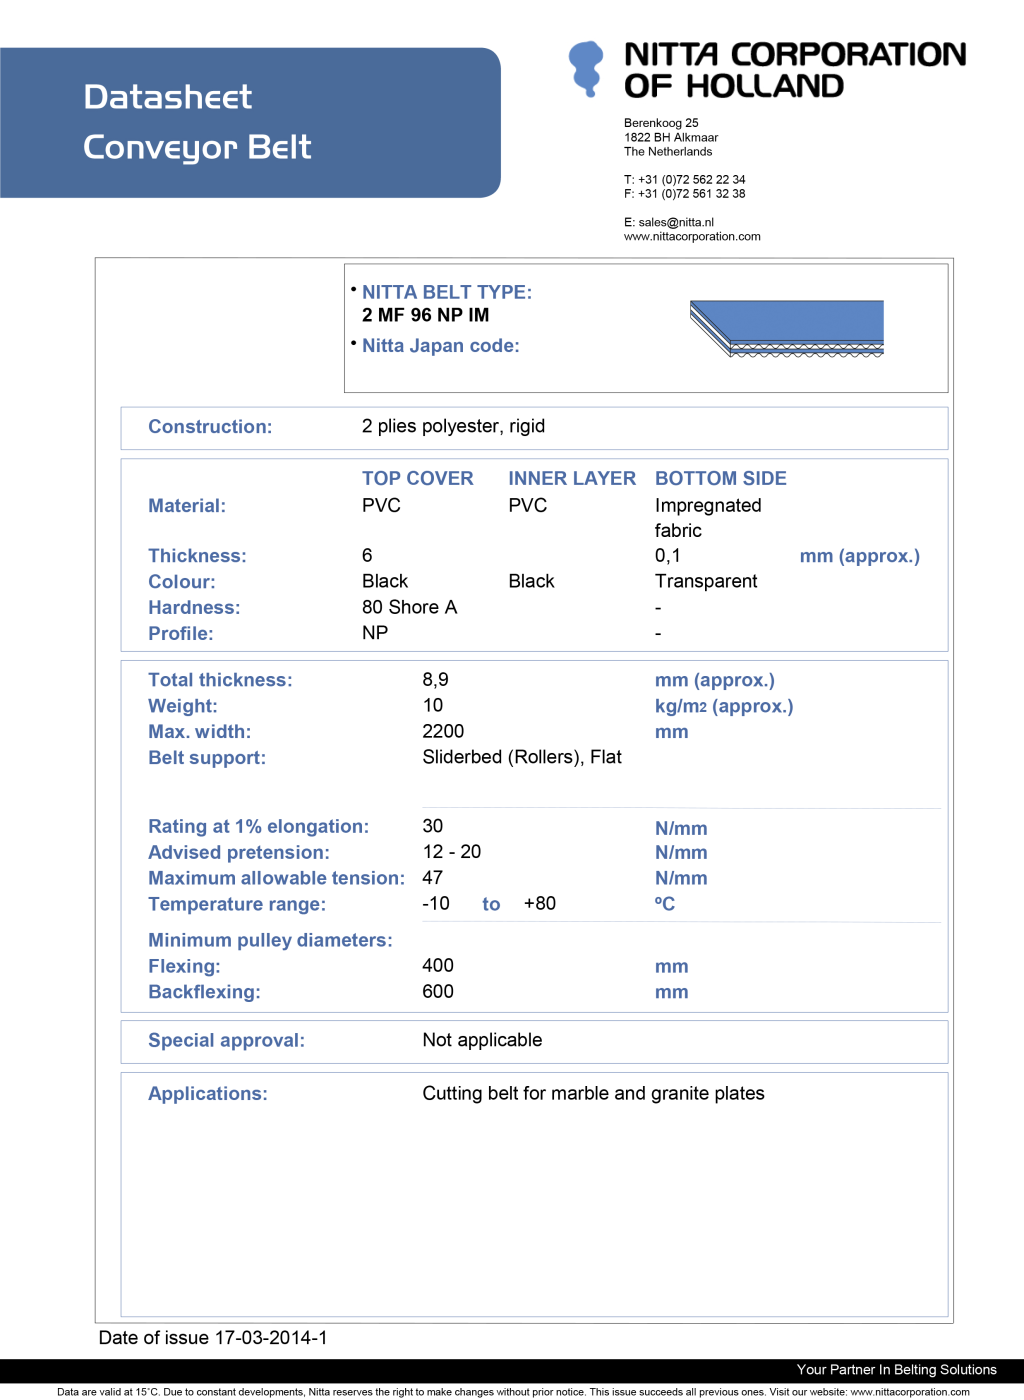Select the pretension range "12 - 20"
This screenshot has width=1024, height=1400.
click(452, 852)
